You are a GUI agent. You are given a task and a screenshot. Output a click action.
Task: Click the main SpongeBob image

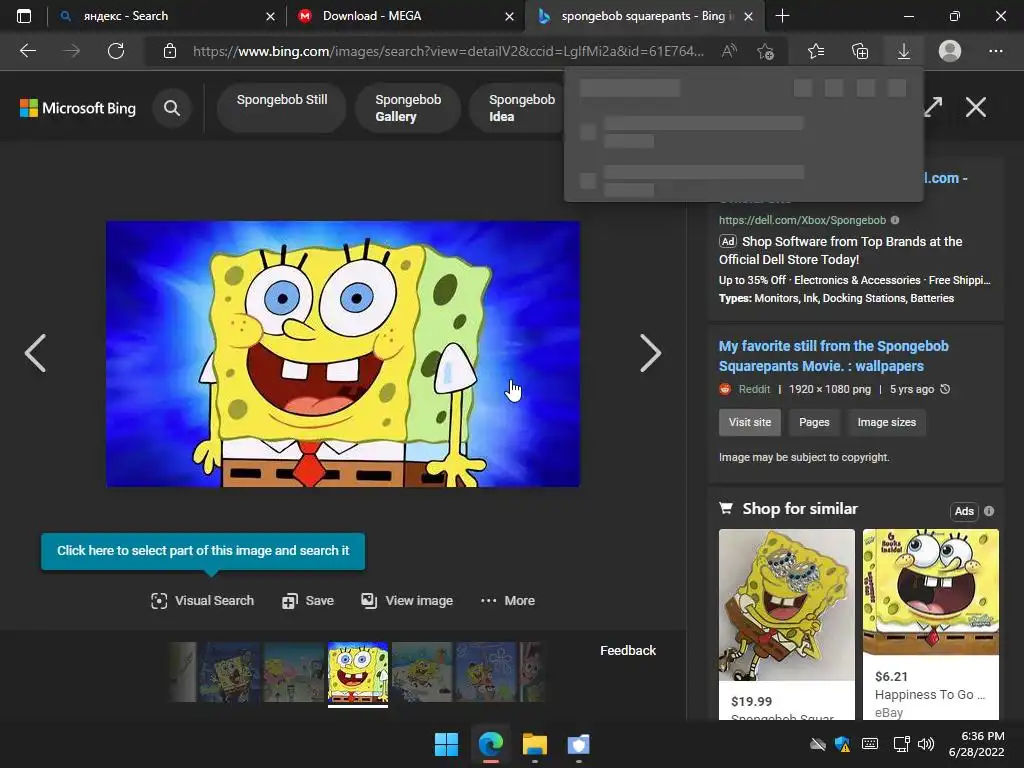tap(343, 354)
